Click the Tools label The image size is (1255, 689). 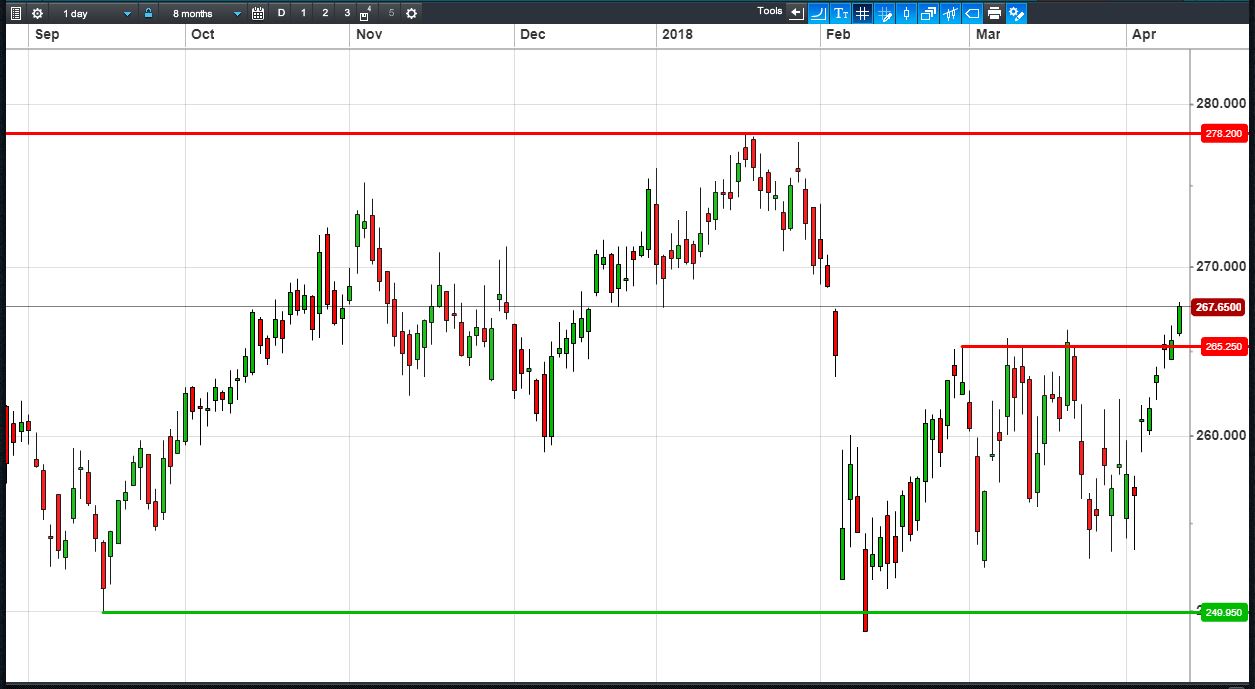[x=770, y=11]
